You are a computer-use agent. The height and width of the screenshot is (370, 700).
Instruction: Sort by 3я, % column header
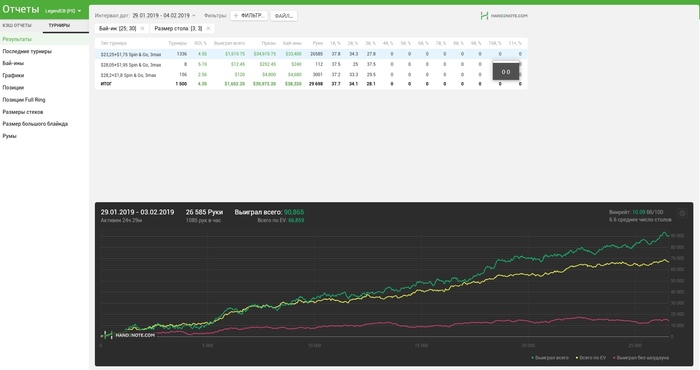(371, 43)
